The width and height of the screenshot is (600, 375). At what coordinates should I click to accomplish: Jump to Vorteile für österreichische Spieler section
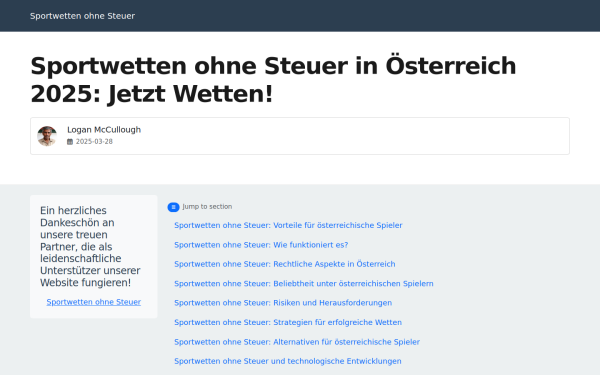coord(288,225)
